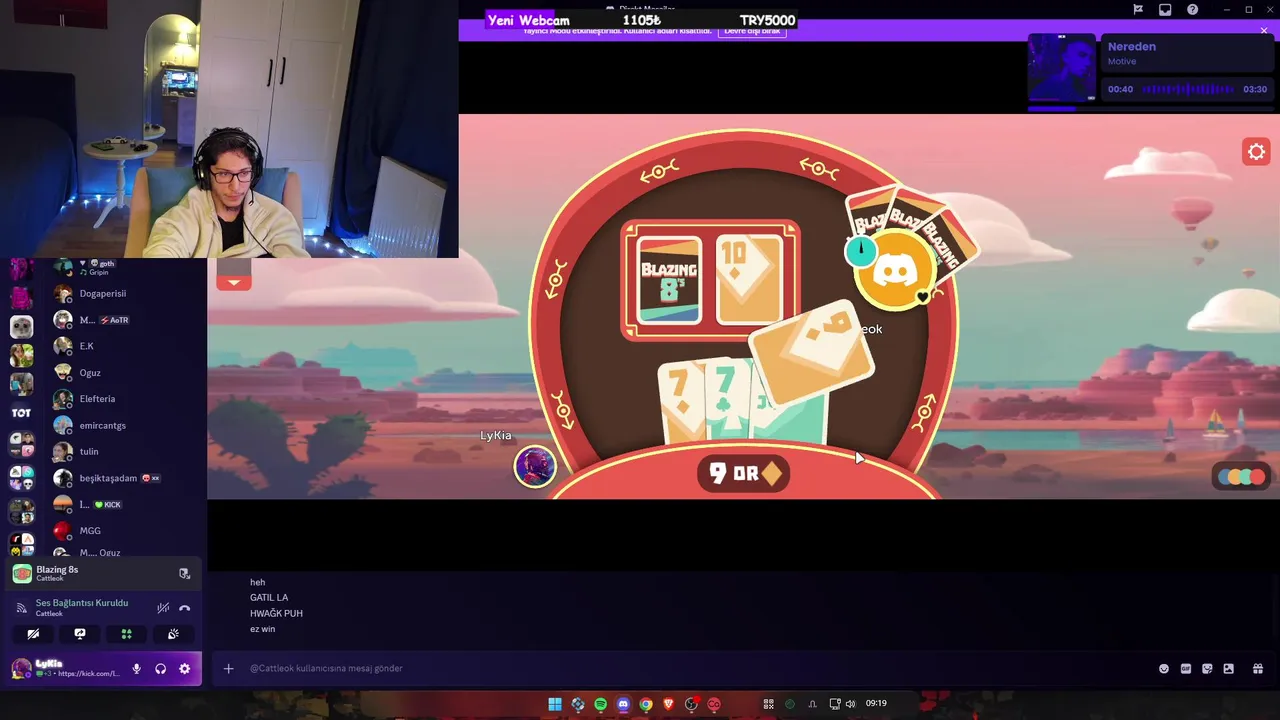The height and width of the screenshot is (720, 1280).
Task: Select the TOT server icon
Action: coord(21,413)
